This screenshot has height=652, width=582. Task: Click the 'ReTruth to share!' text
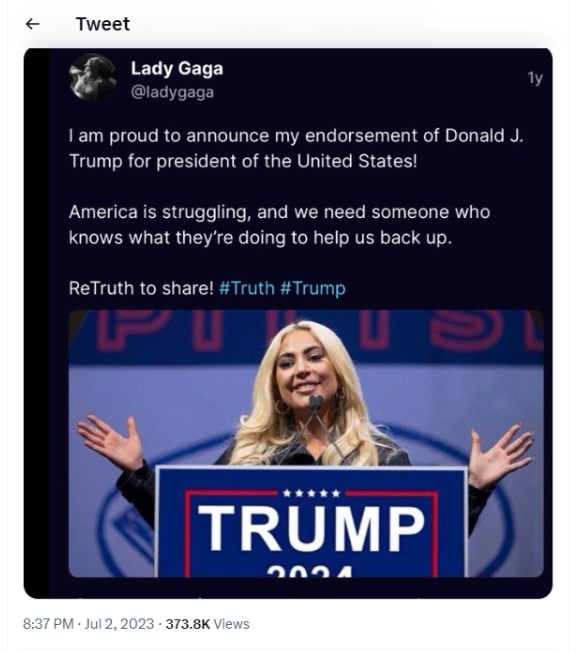point(141,288)
